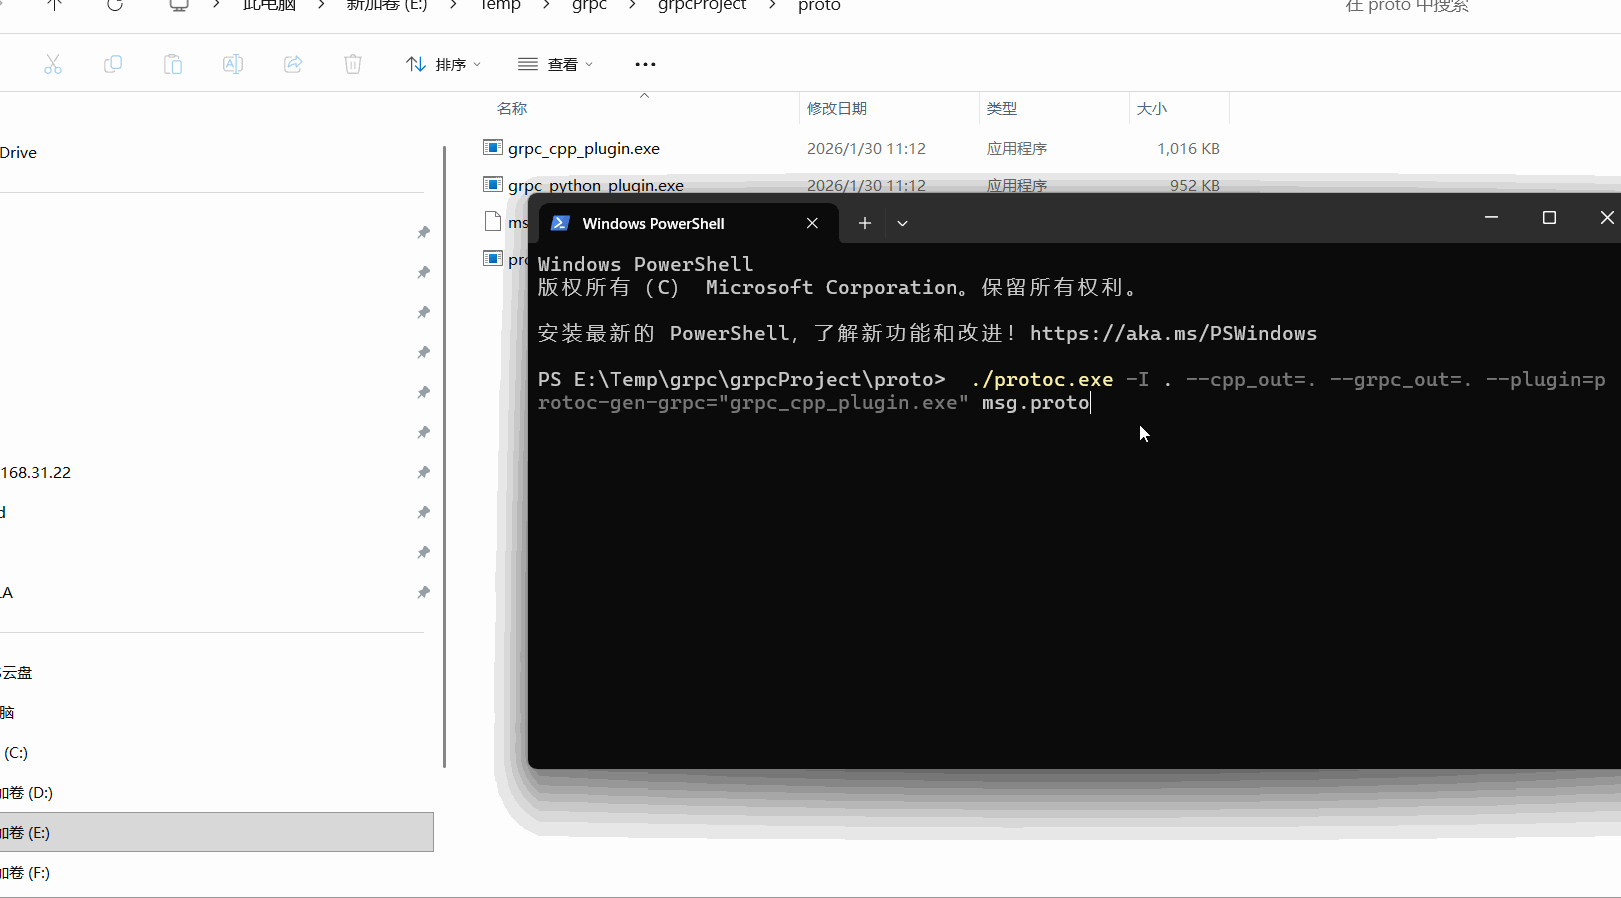Click the 修改日期 column header

(x=837, y=108)
